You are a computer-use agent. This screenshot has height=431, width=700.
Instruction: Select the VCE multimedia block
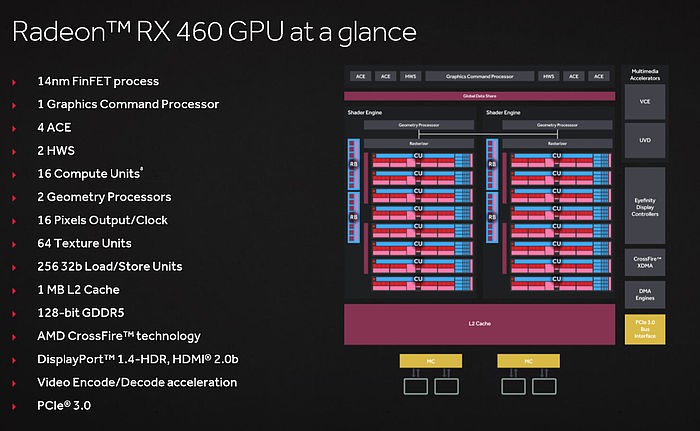click(645, 102)
